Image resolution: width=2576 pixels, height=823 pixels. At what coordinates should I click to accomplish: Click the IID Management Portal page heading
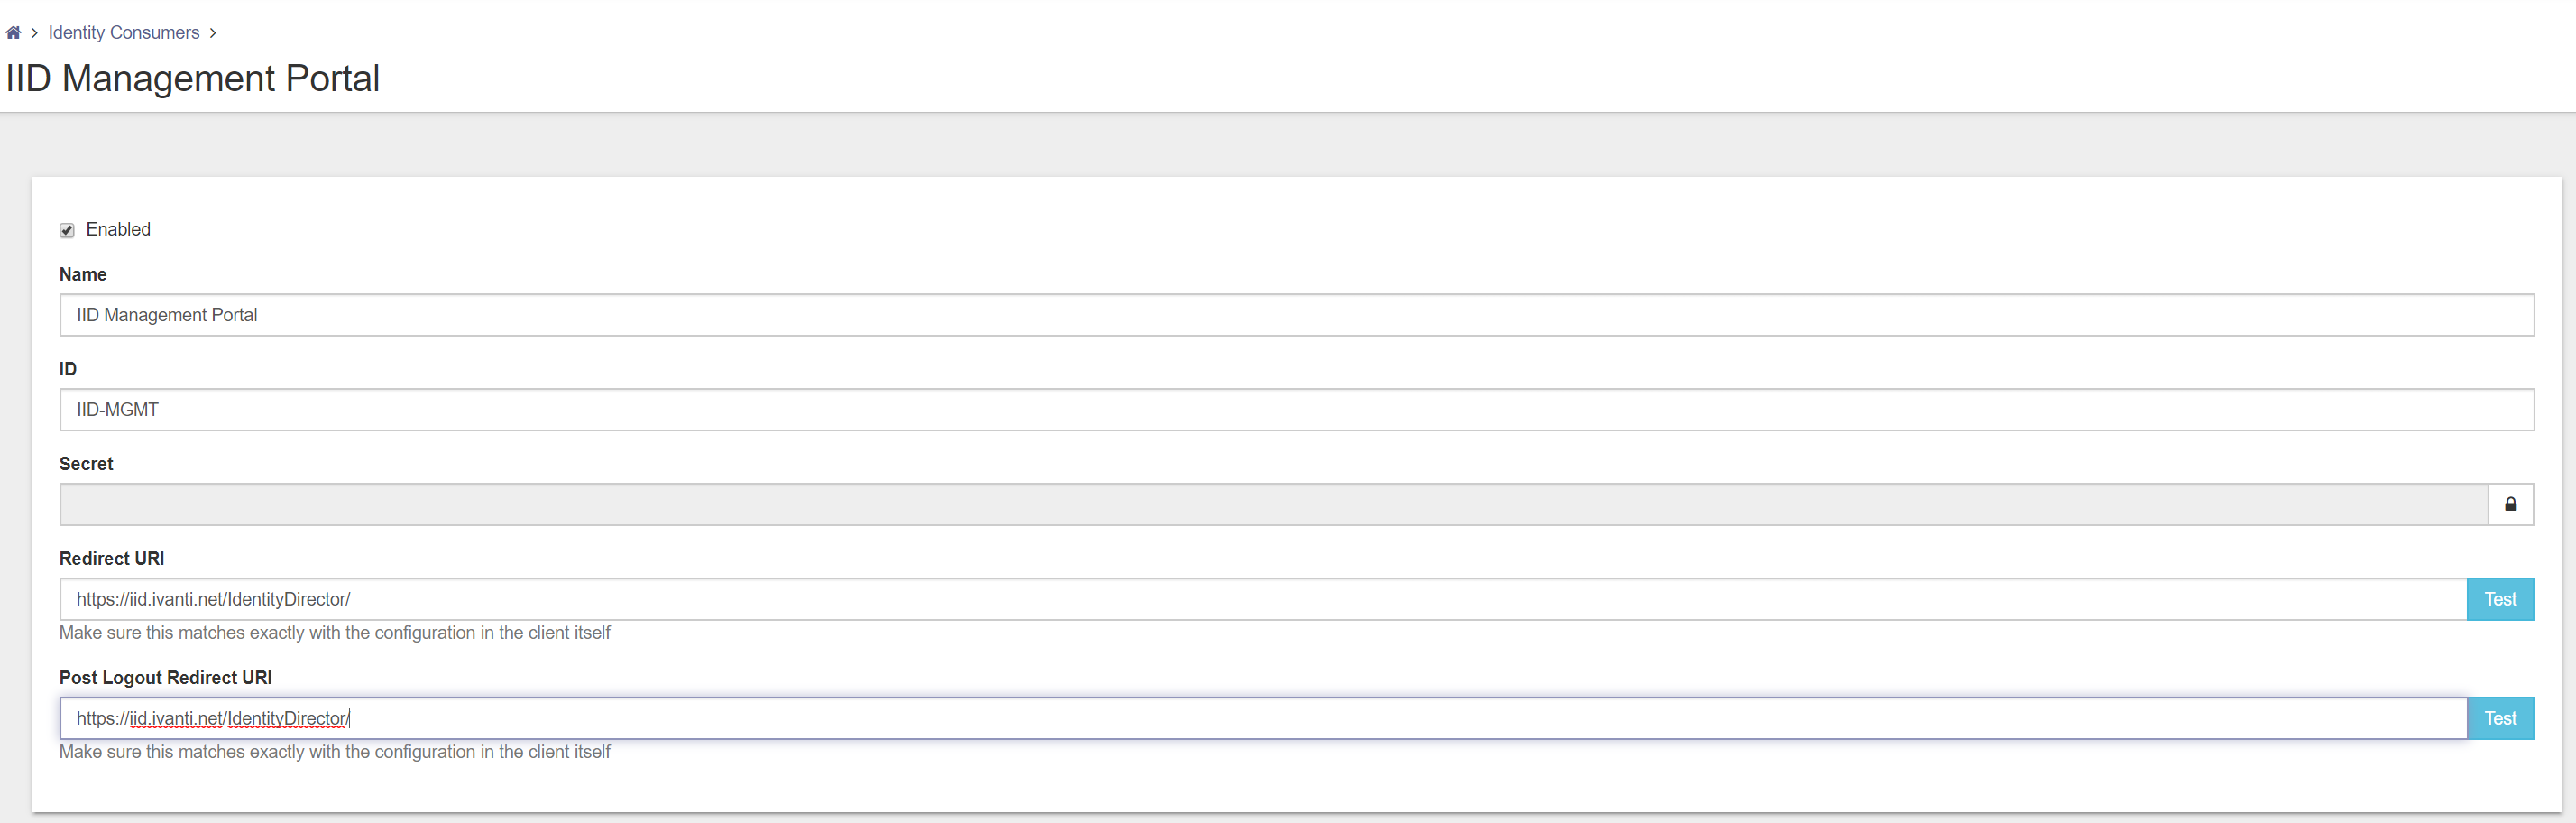(192, 78)
